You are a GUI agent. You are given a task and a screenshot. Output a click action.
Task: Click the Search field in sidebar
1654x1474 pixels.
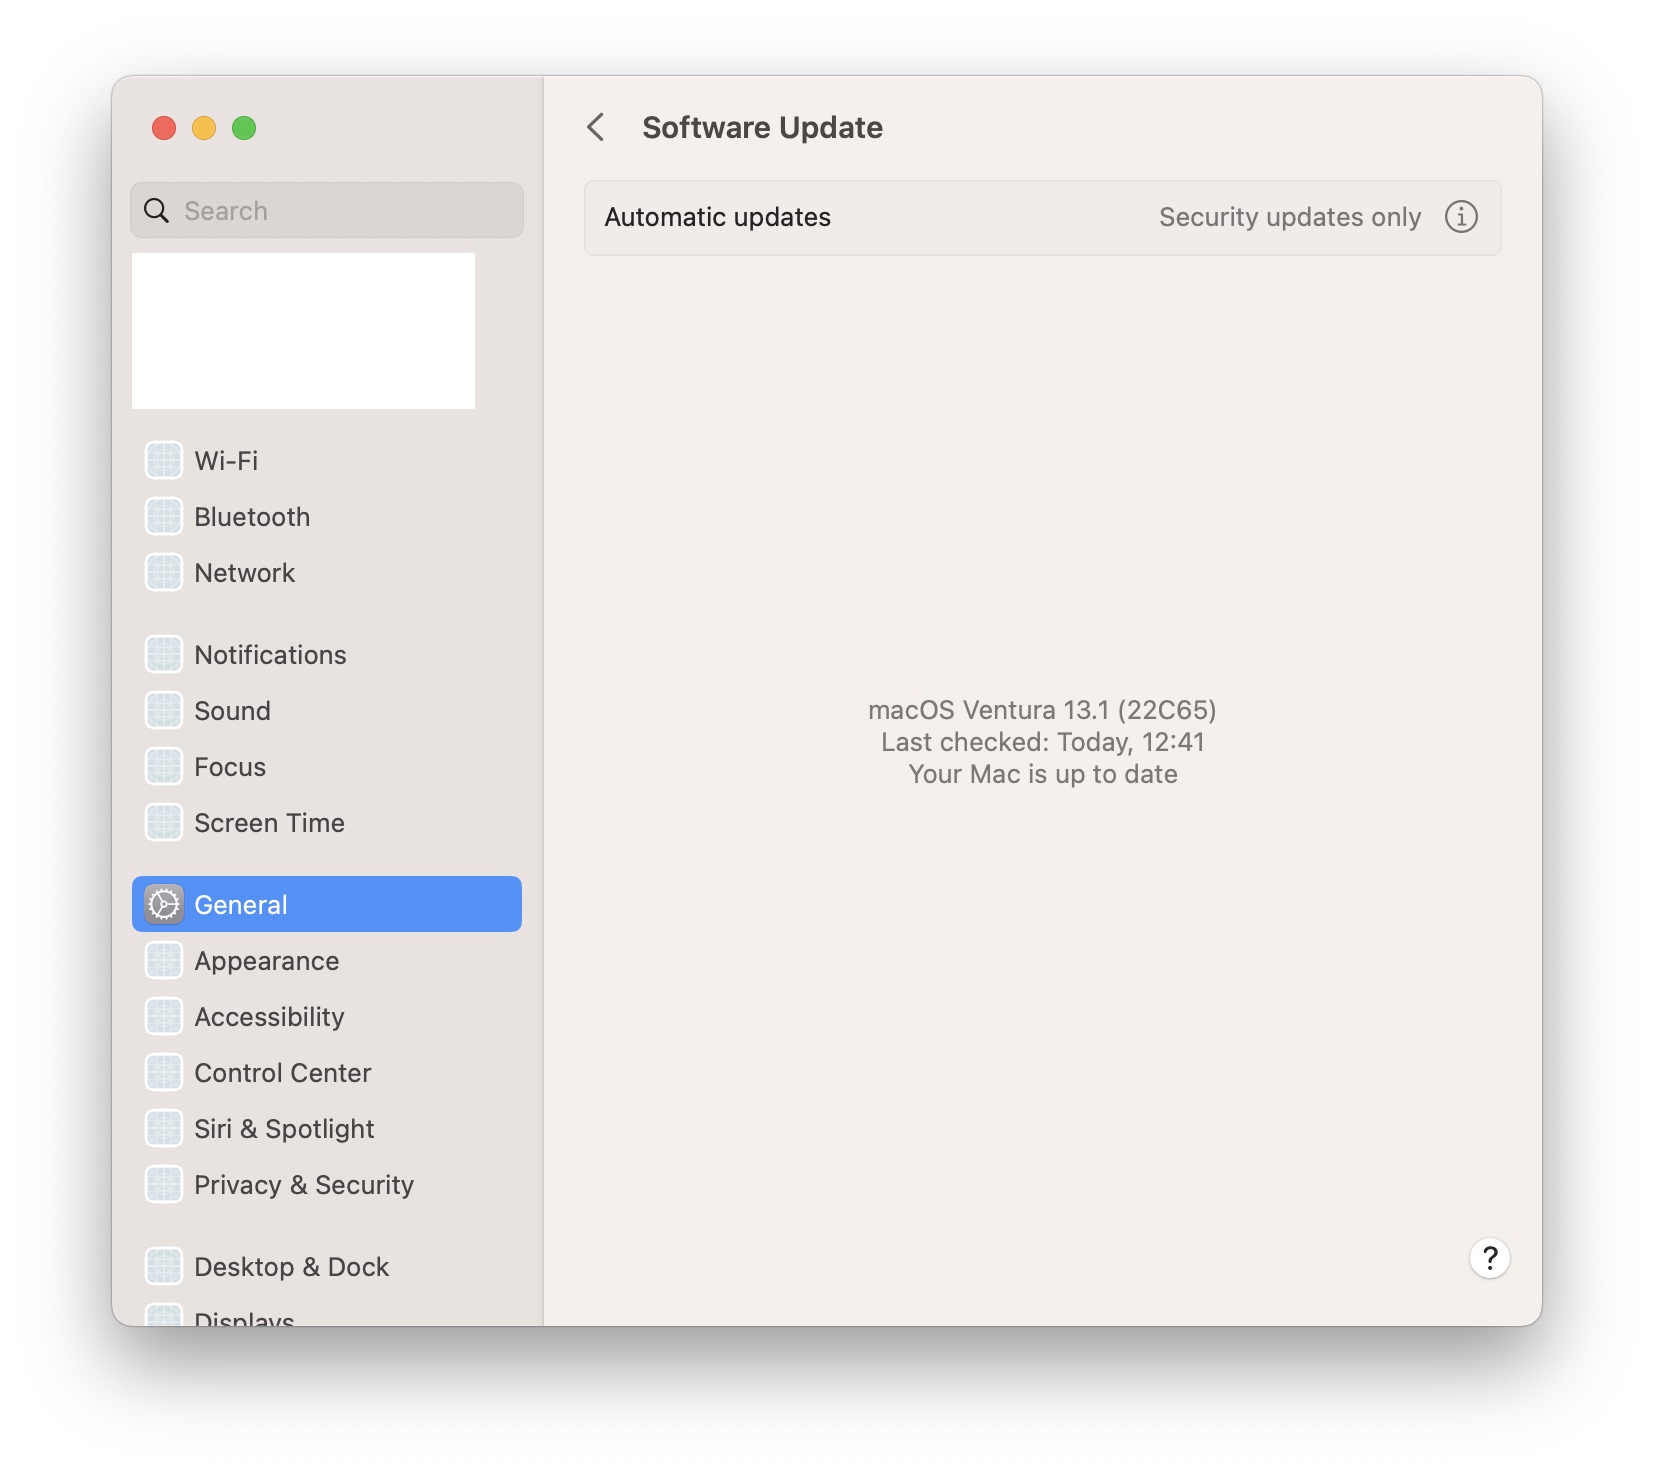(327, 210)
